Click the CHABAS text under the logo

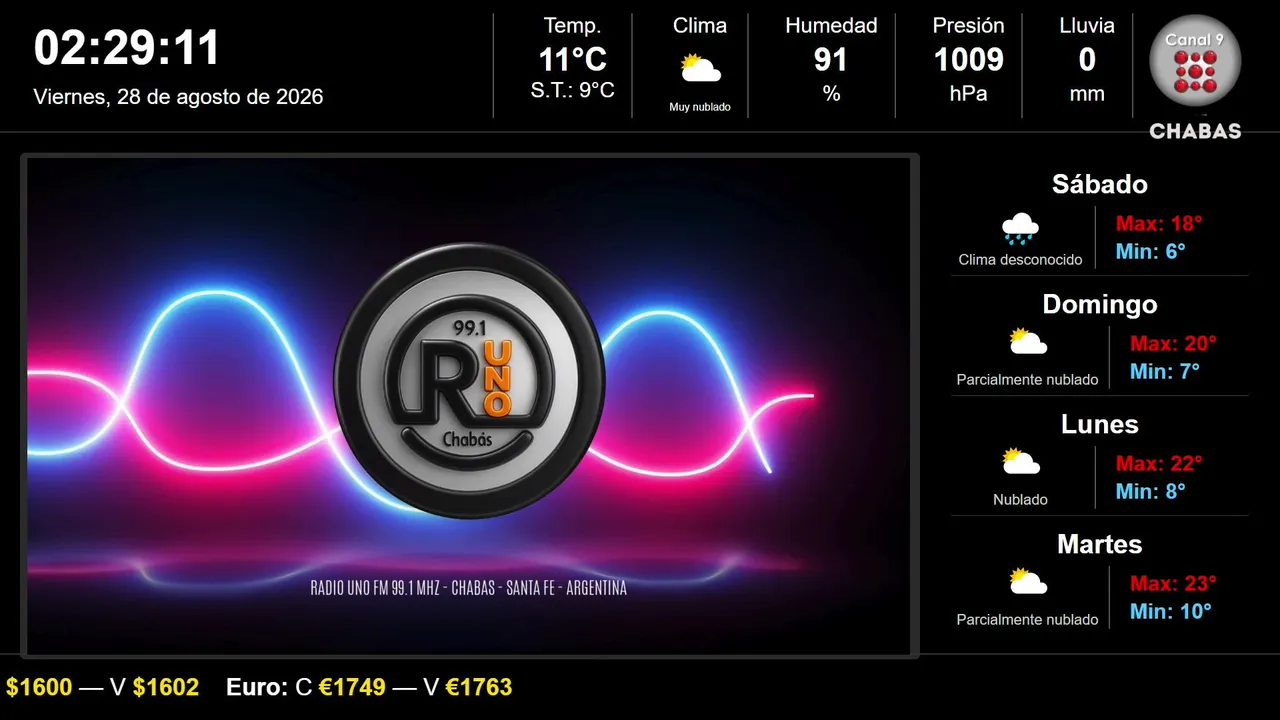click(1195, 131)
